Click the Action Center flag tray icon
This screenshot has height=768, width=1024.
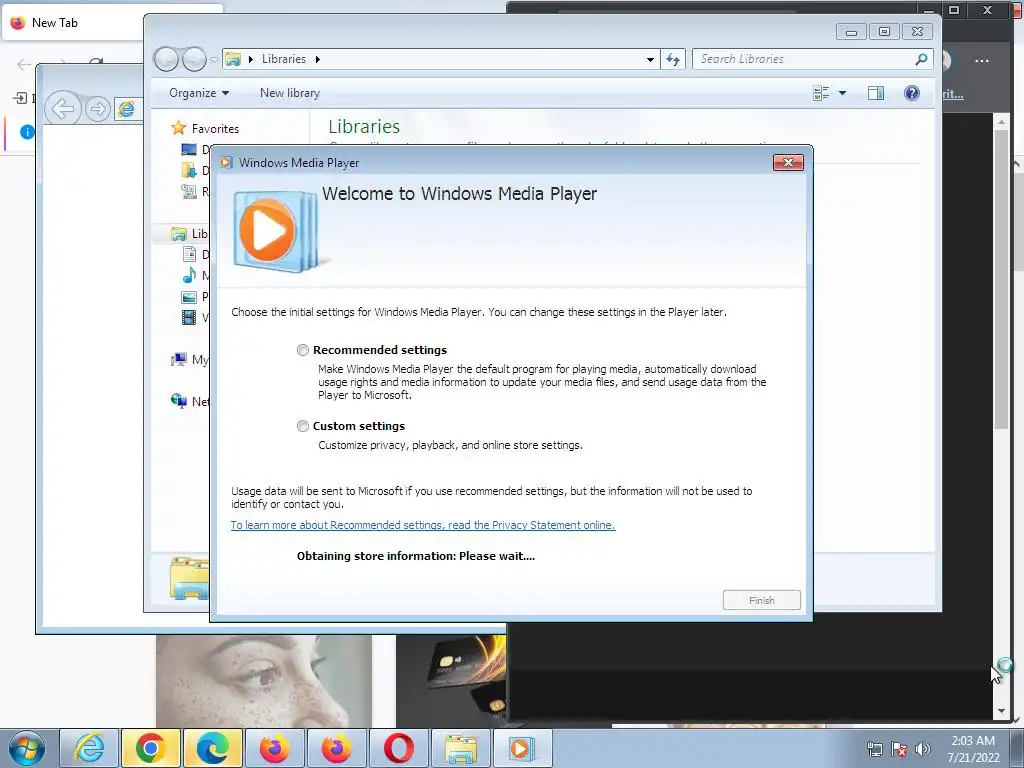tap(899, 749)
